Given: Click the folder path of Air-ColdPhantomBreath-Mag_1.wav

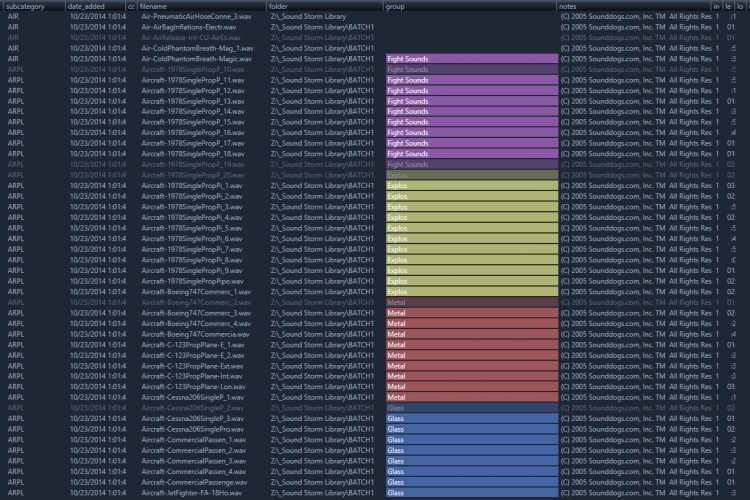Looking at the screenshot, I should [322, 48].
